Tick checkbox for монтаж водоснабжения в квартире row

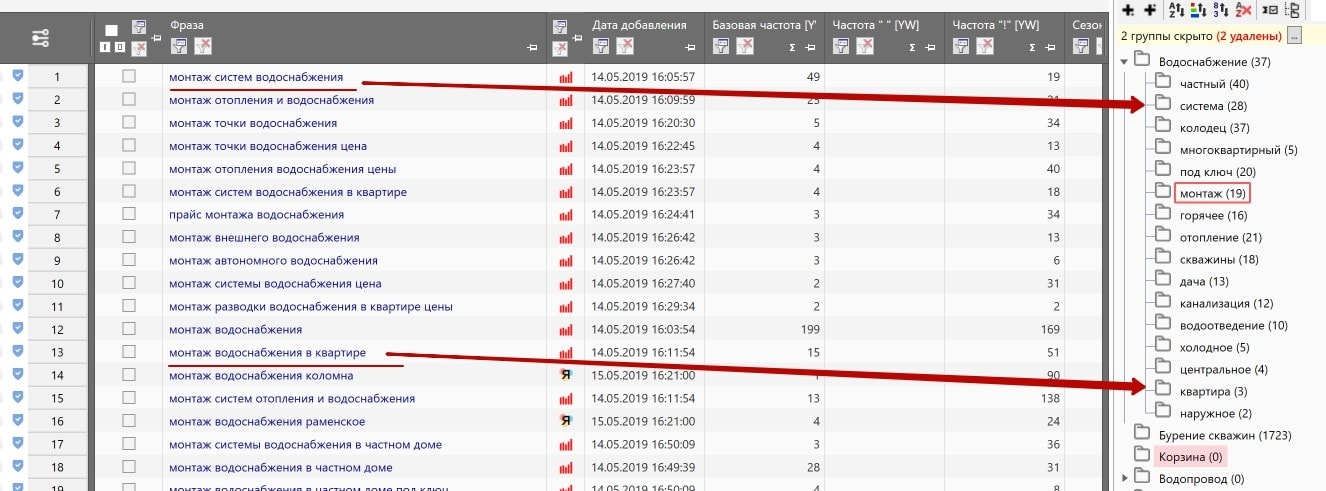[129, 352]
